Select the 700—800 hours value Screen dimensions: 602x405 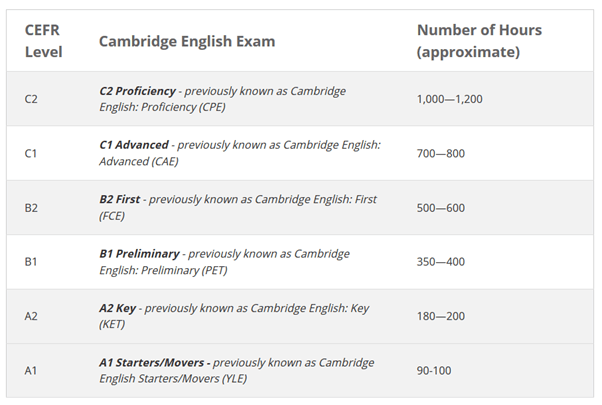pyautogui.click(x=441, y=154)
